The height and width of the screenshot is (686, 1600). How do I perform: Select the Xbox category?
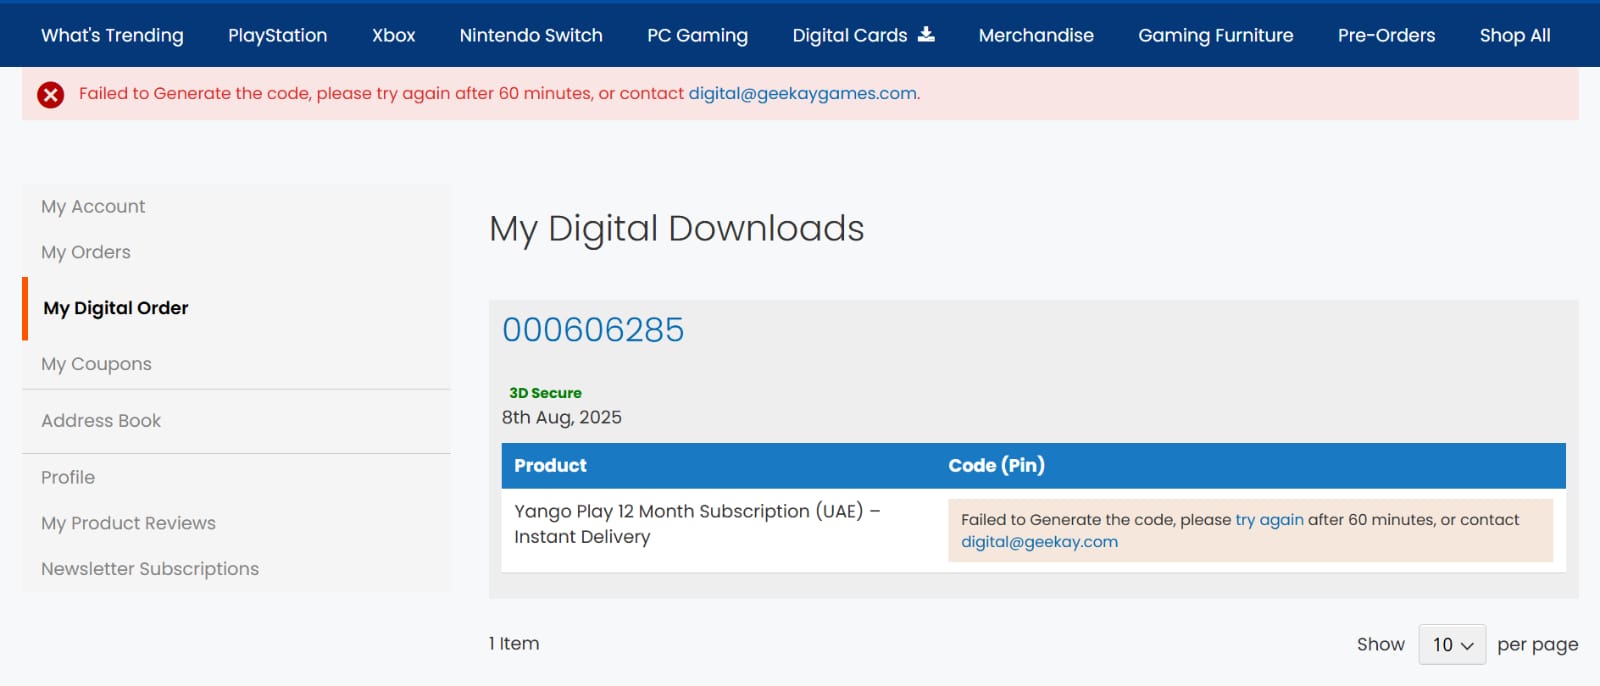tap(393, 35)
